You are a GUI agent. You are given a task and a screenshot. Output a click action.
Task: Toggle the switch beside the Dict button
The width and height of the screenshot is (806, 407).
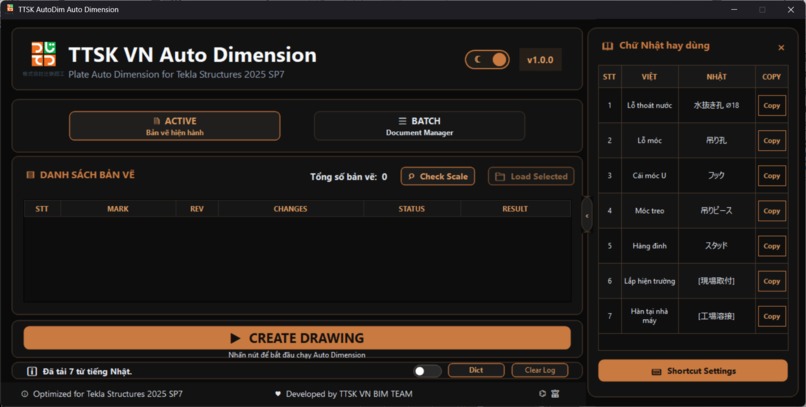coord(428,371)
